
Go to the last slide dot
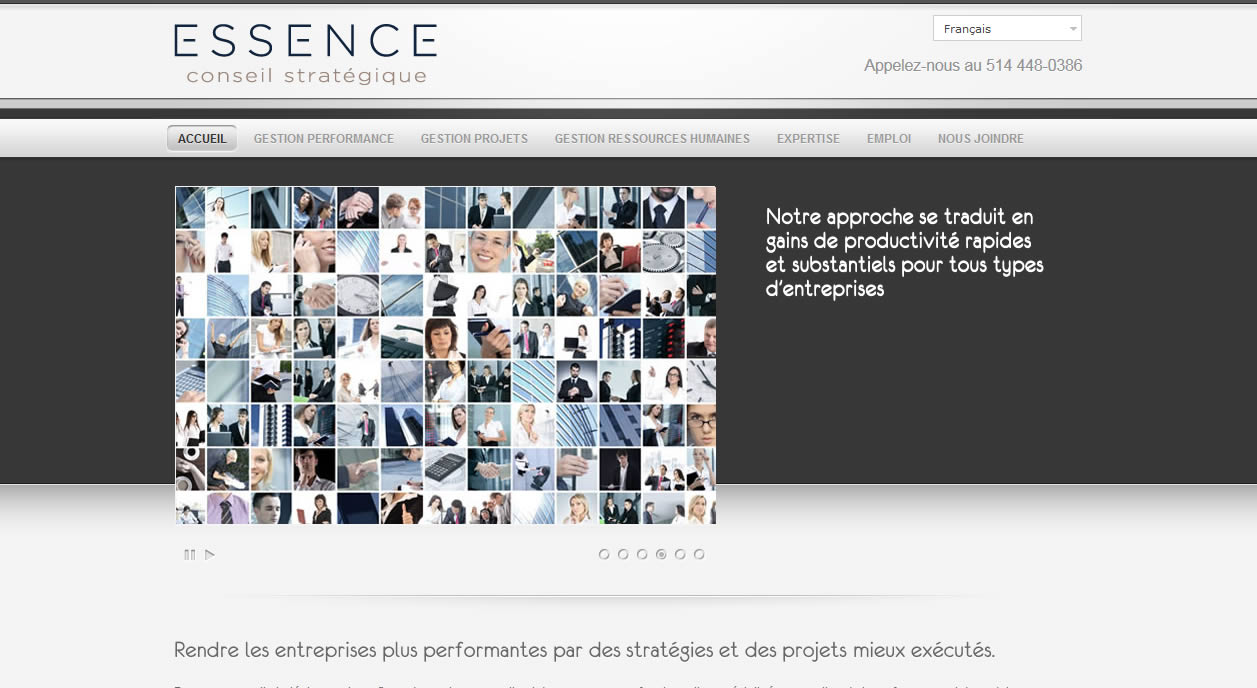699,554
